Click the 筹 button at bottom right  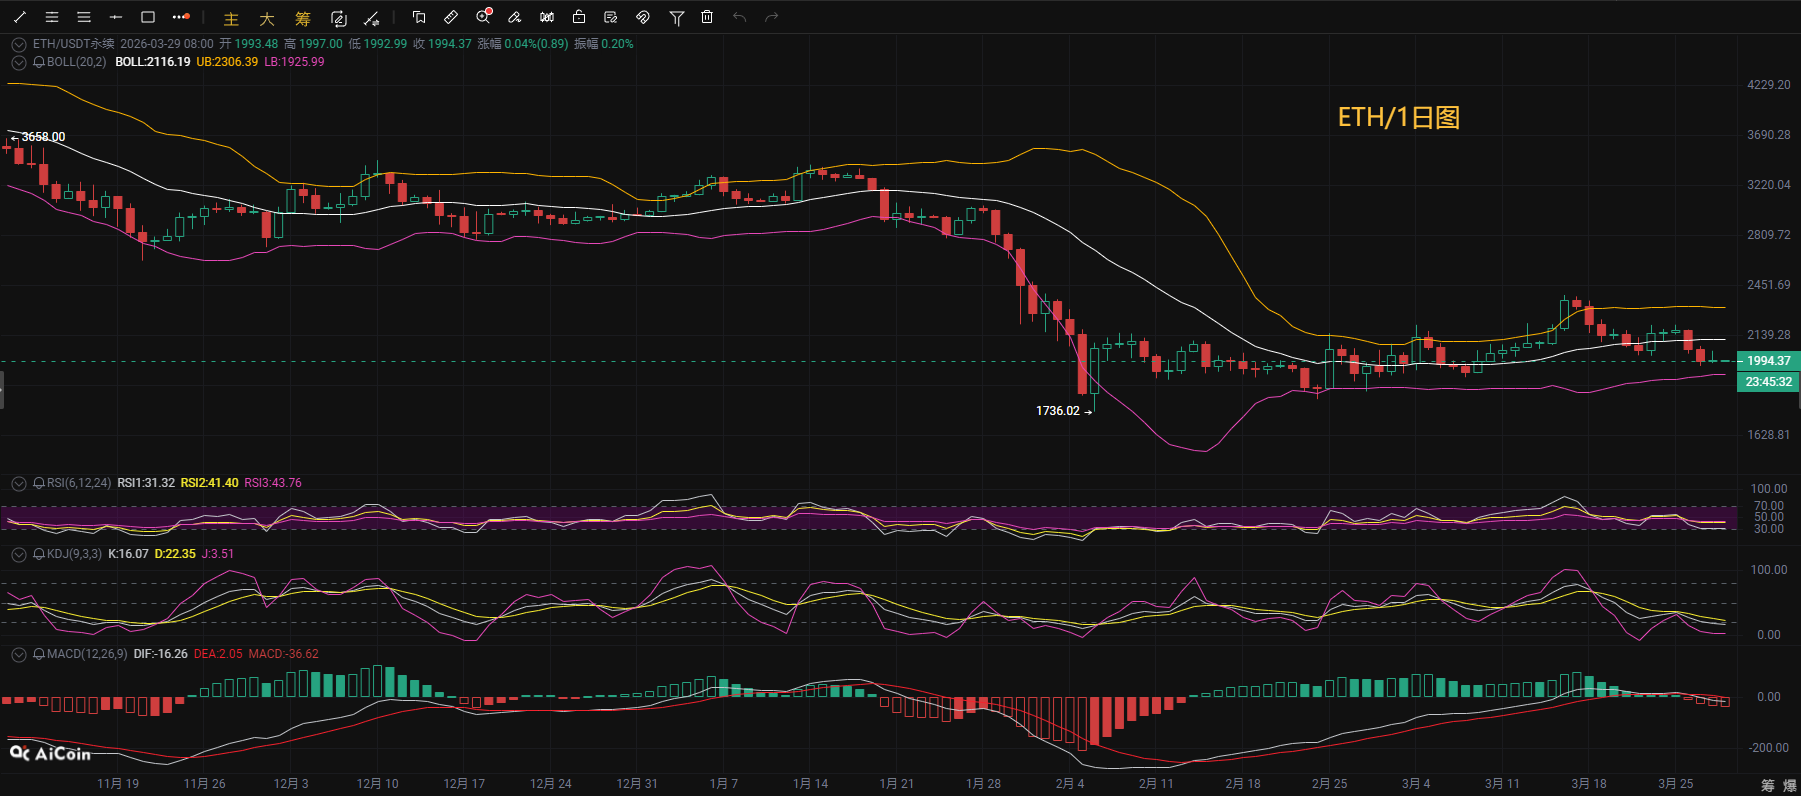click(1767, 785)
